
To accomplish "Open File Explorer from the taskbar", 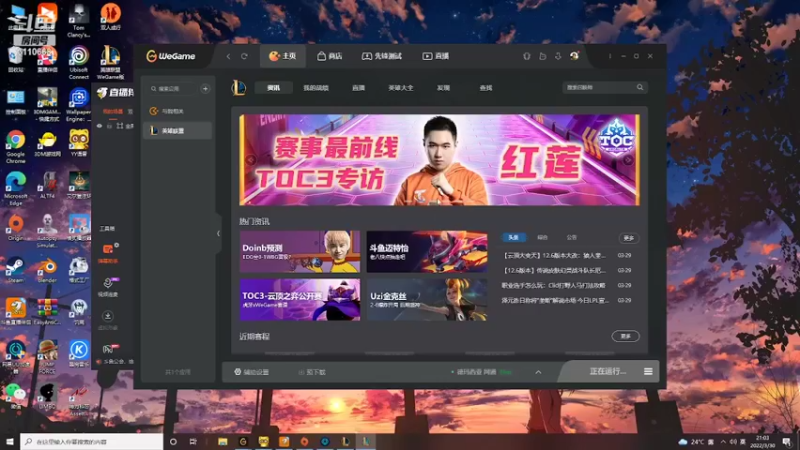I will pos(222,441).
